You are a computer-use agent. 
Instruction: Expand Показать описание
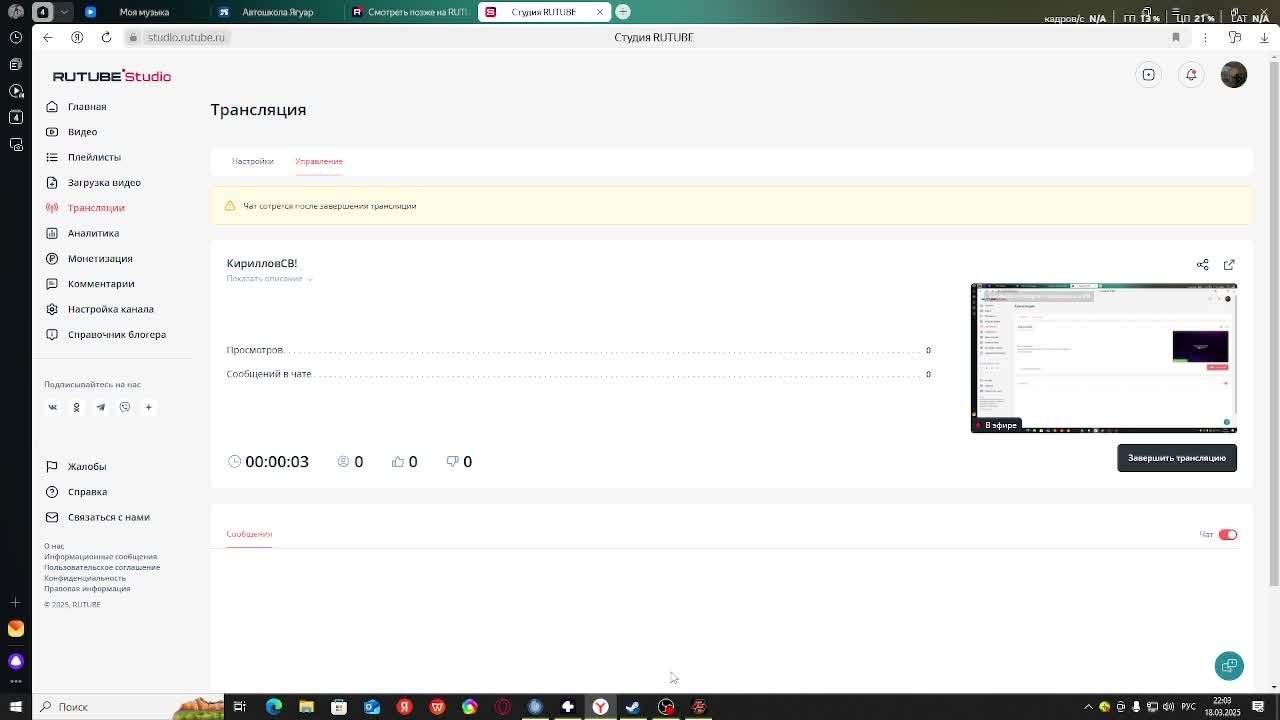pyautogui.click(x=269, y=279)
